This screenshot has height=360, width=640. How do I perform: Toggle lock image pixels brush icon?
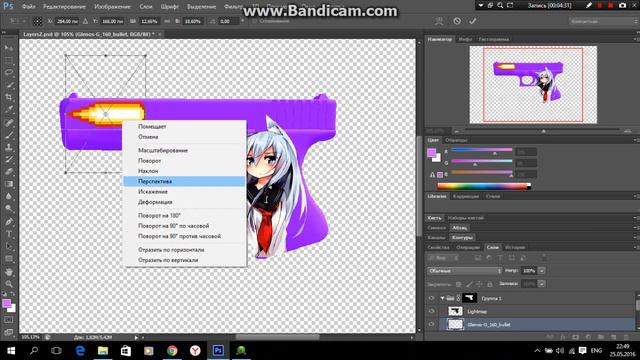click(x=469, y=284)
